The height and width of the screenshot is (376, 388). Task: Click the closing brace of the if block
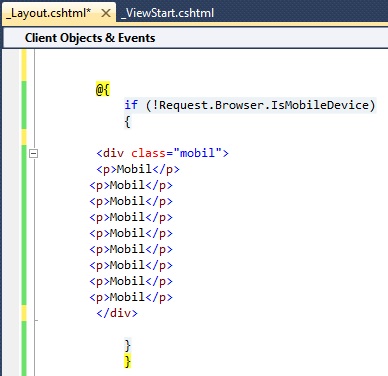127,345
